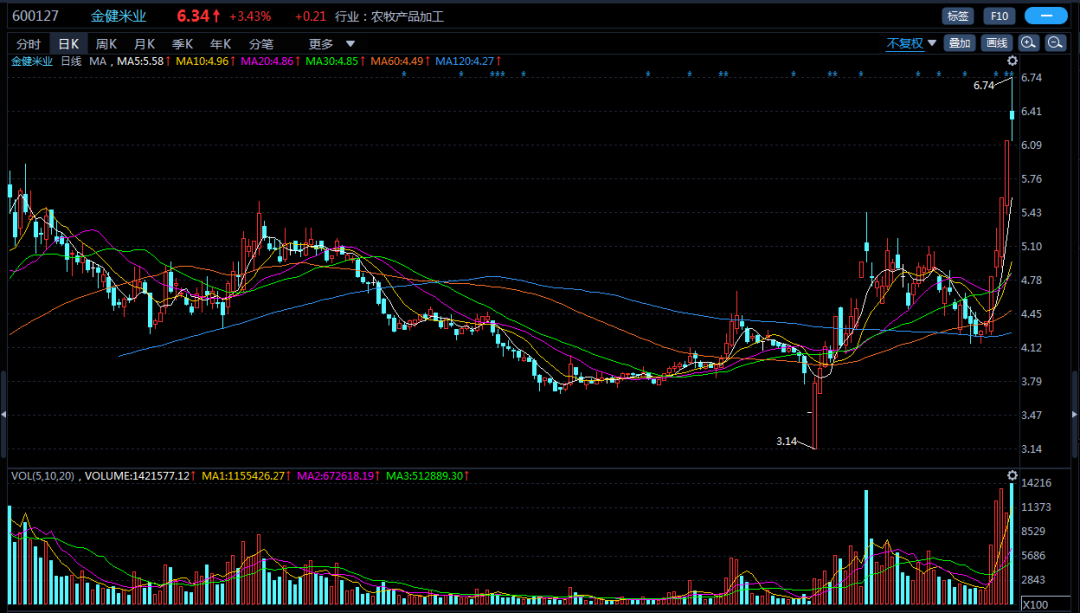Click the blue minimize pill button
The image size is (1080, 613).
click(x=1046, y=16)
